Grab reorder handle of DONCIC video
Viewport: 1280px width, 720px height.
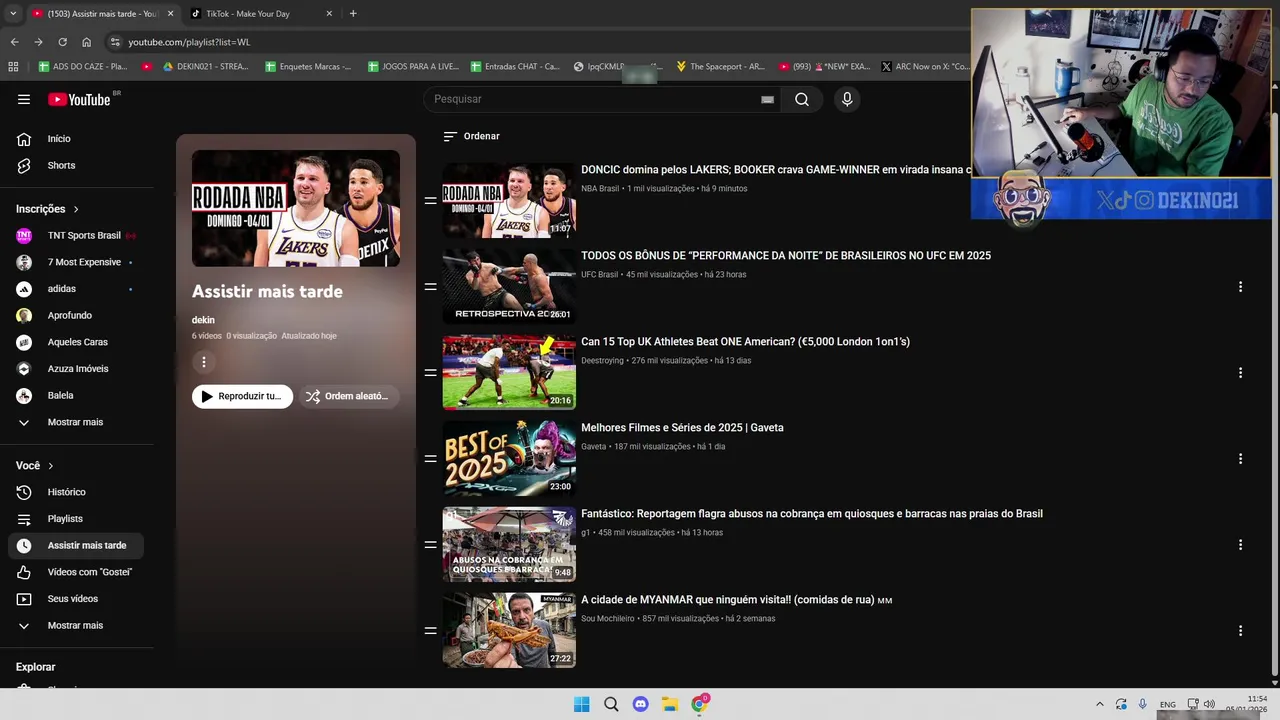(430, 201)
